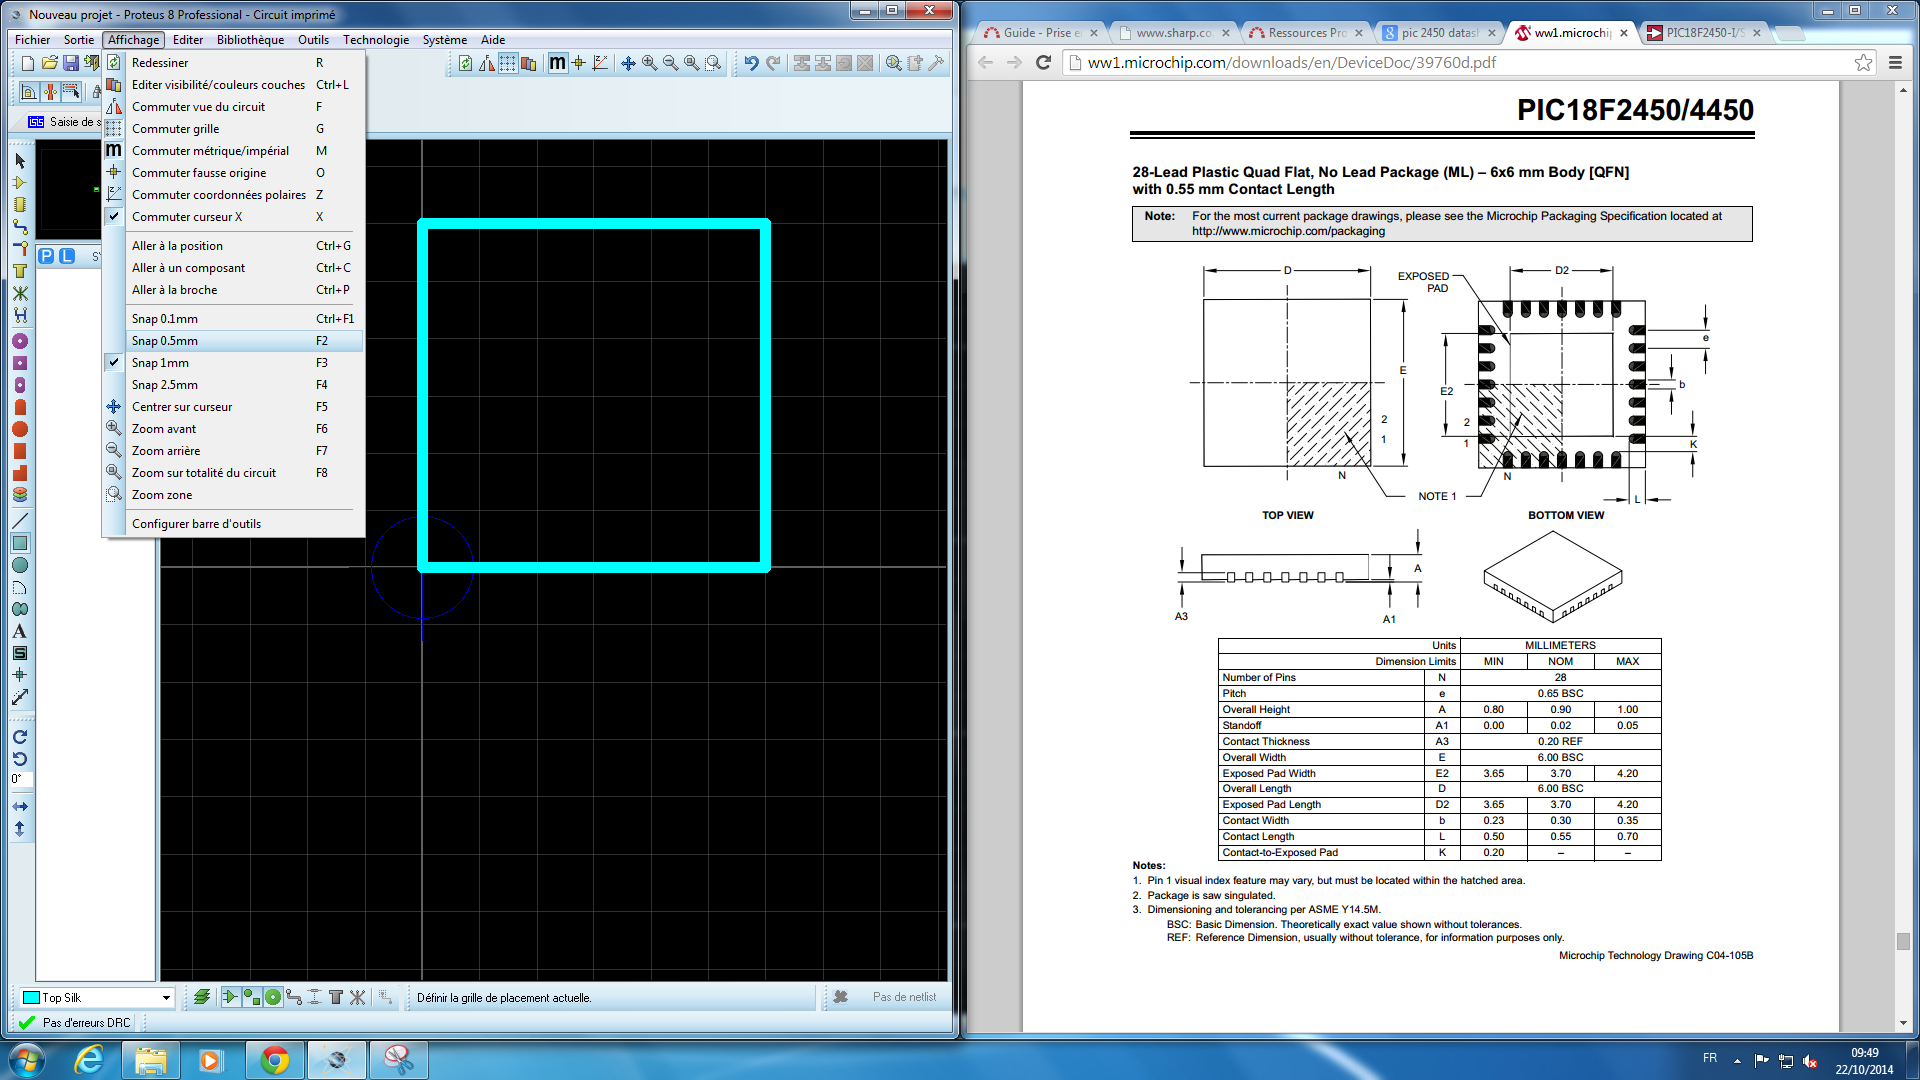Viewport: 1920px width, 1080px height.
Task: Click open project folder icon
Action: pos(49,63)
